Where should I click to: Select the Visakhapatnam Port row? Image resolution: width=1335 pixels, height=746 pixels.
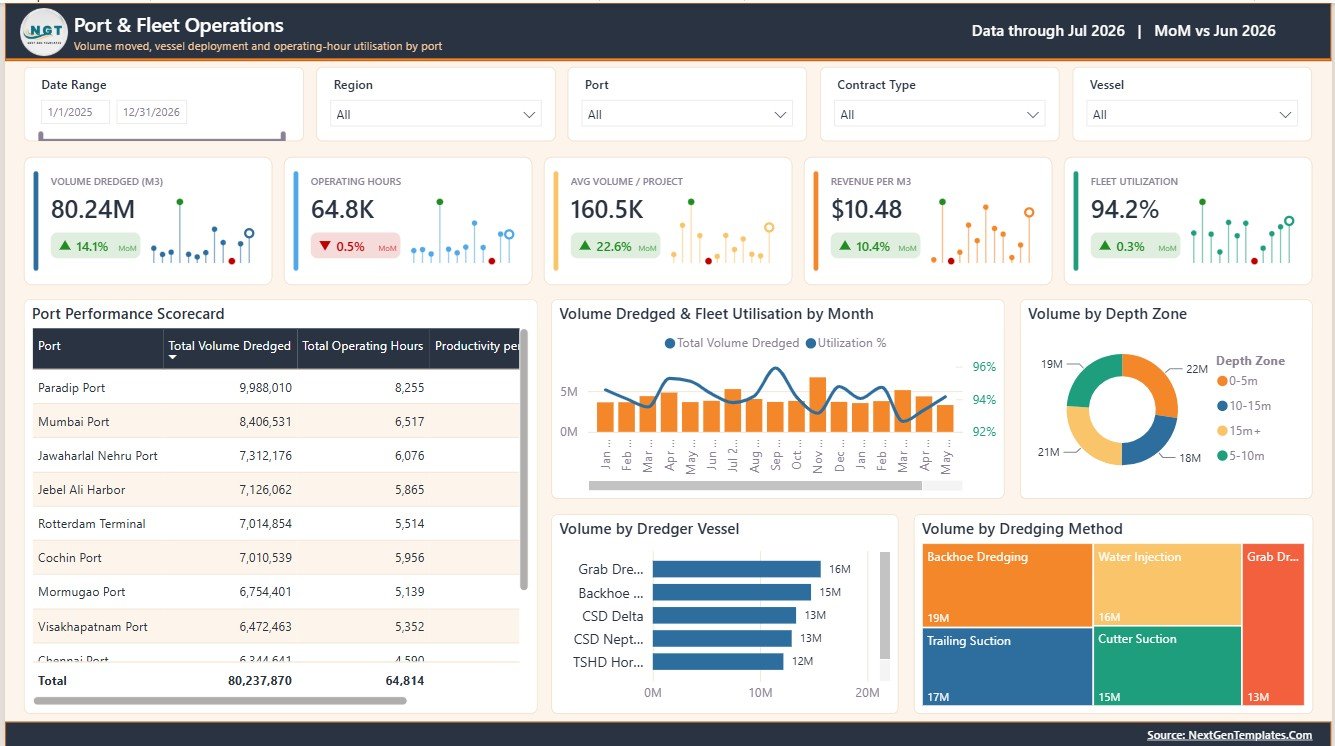pos(276,626)
